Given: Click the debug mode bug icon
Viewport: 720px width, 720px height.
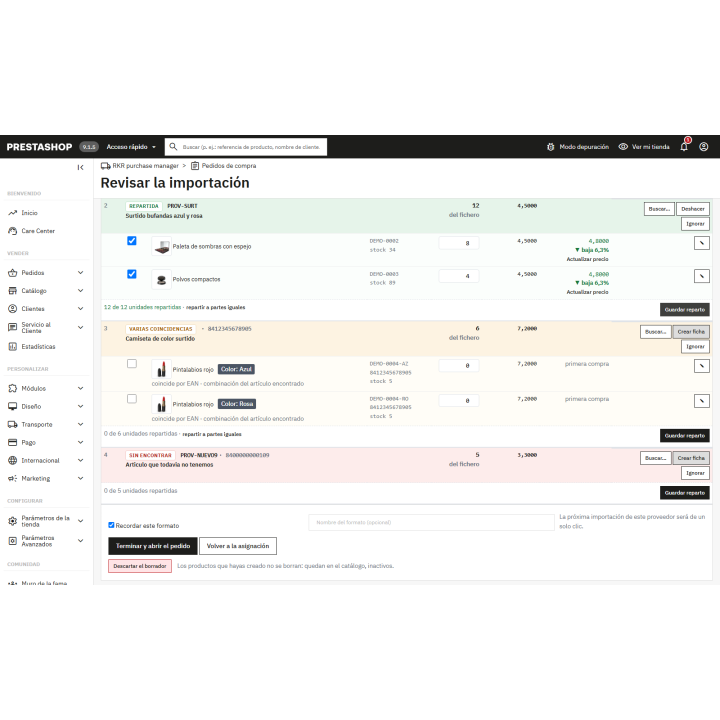Looking at the screenshot, I should coord(551,146).
